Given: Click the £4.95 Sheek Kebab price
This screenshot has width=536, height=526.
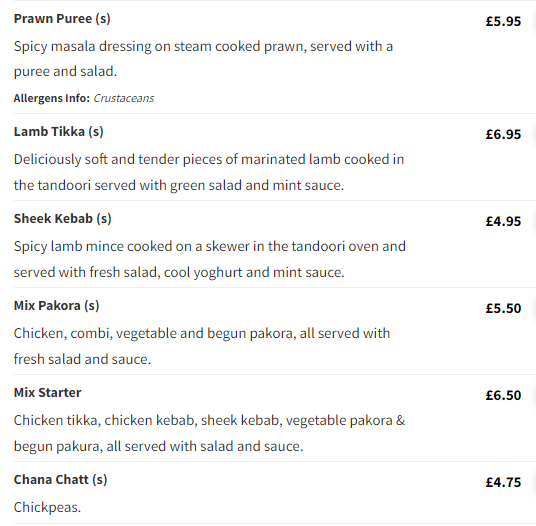Looking at the screenshot, I should pos(503,221).
